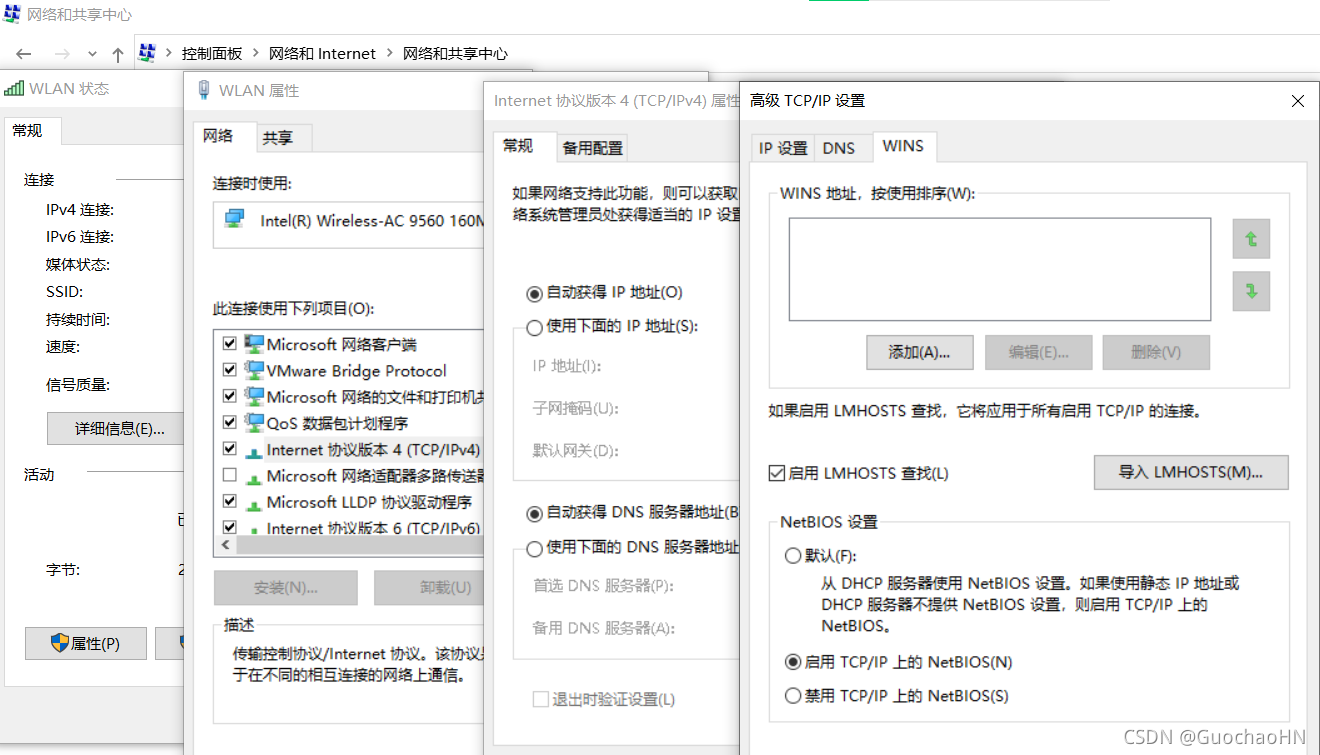The image size is (1320, 755).
Task: Click the green move-up arrow button
Action: coord(1251,239)
